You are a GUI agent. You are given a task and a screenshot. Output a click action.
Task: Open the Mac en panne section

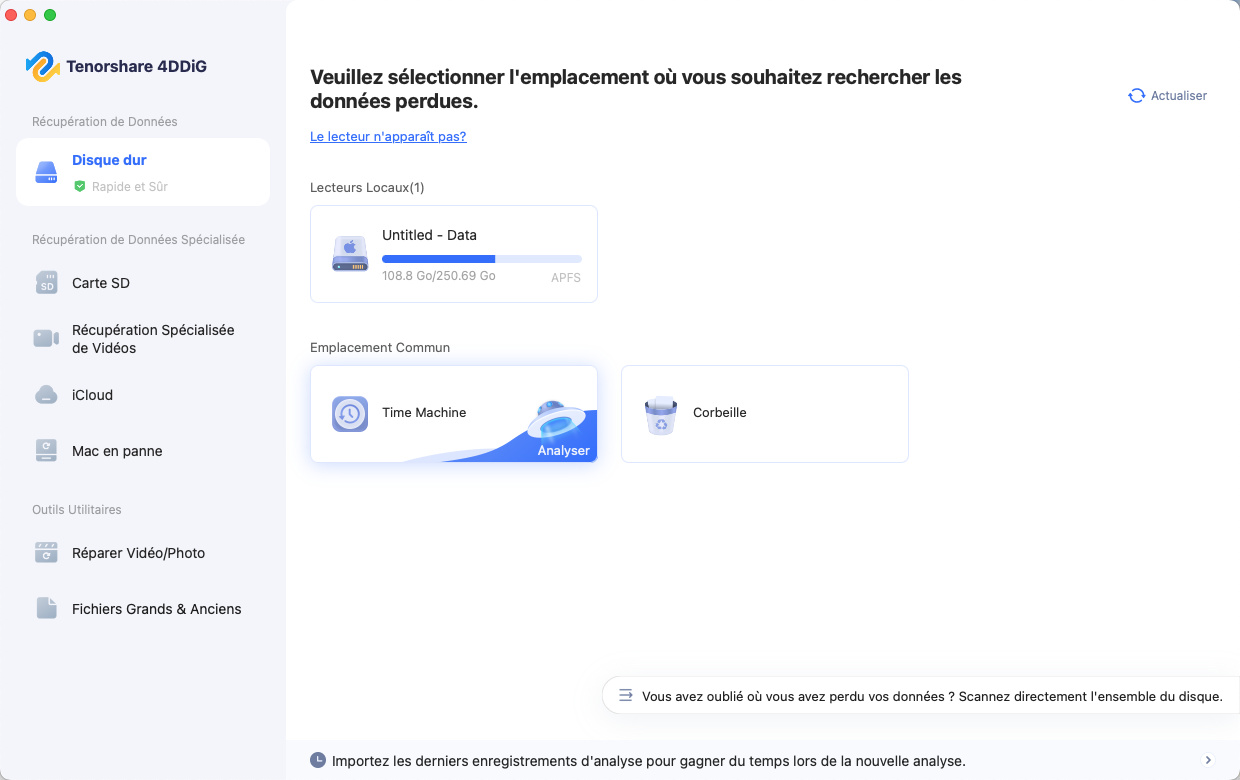(x=117, y=451)
